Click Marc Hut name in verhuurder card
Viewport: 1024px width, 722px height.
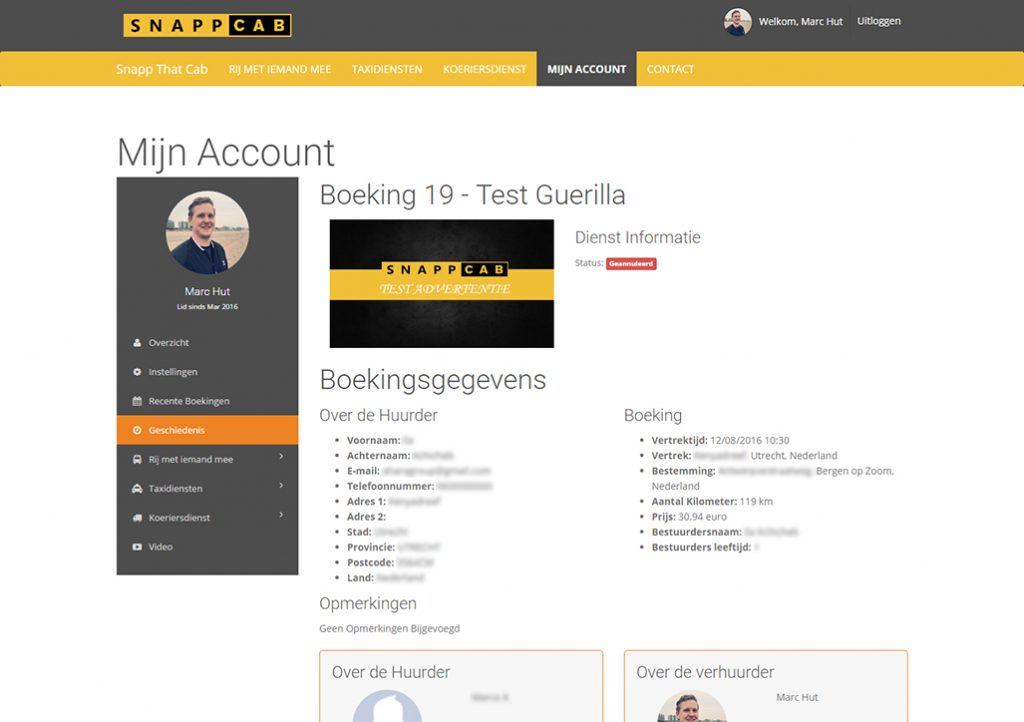tap(797, 697)
